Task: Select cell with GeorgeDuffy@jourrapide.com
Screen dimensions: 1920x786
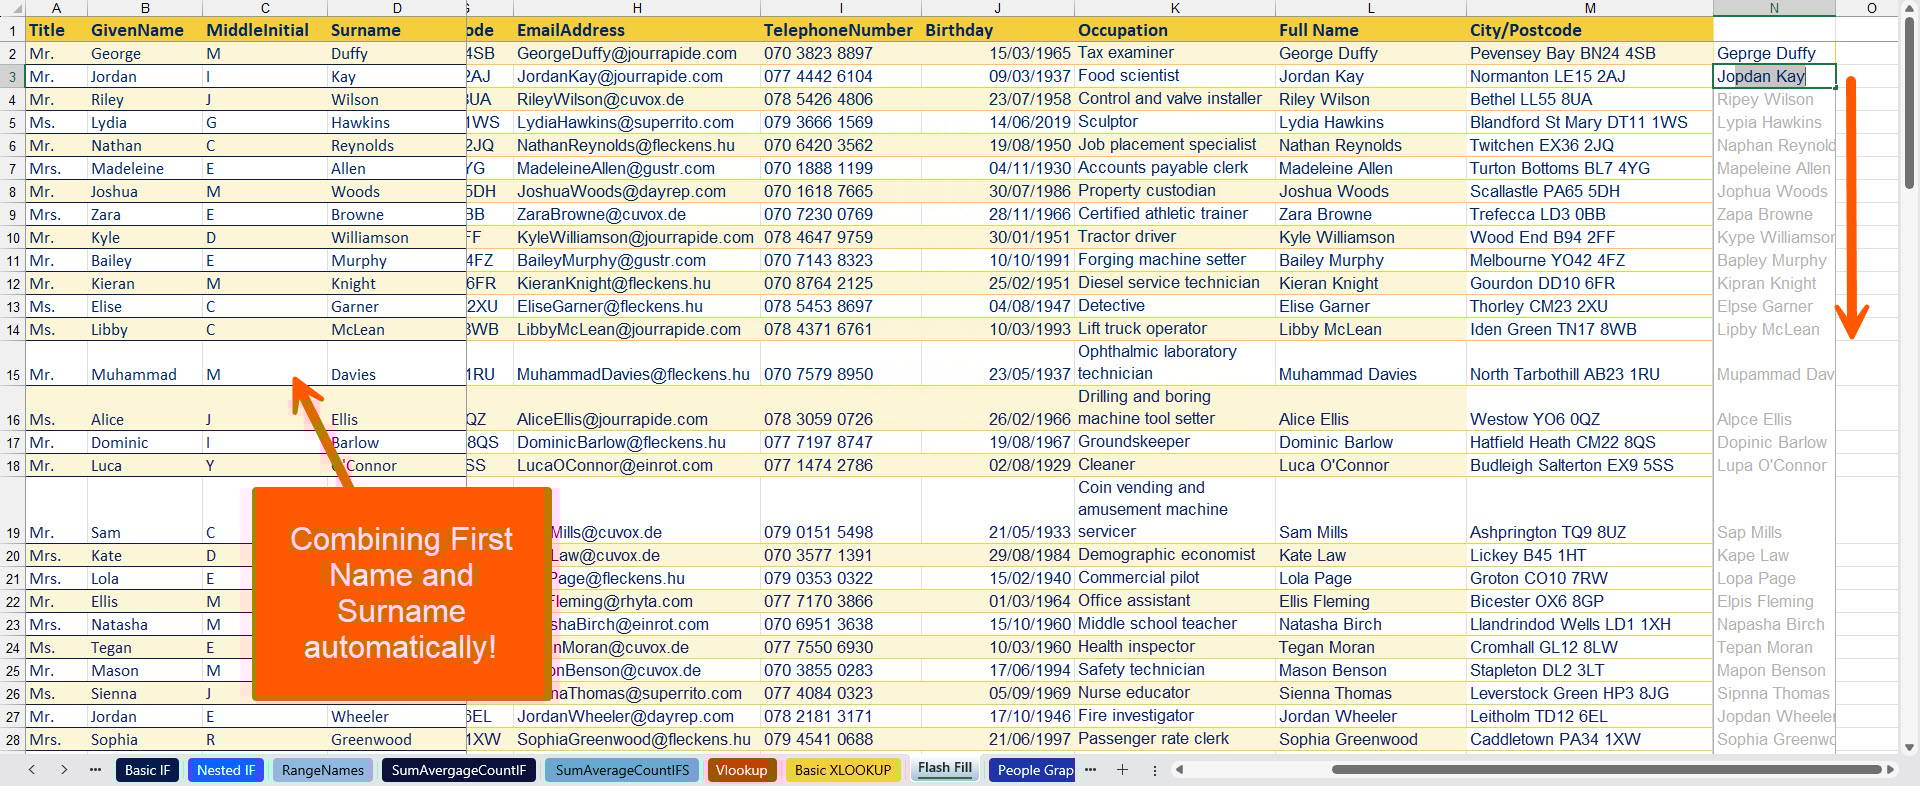Action: 637,53
